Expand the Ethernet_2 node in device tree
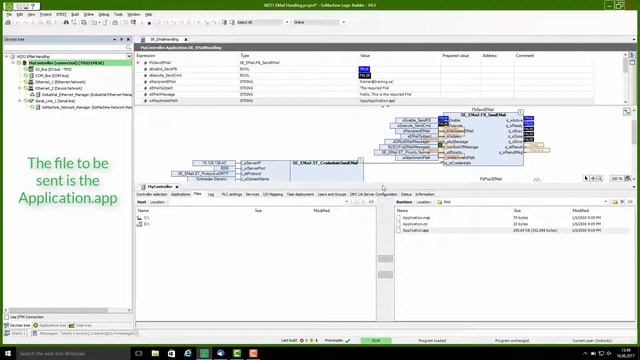640x360 pixels. (x=20, y=88)
